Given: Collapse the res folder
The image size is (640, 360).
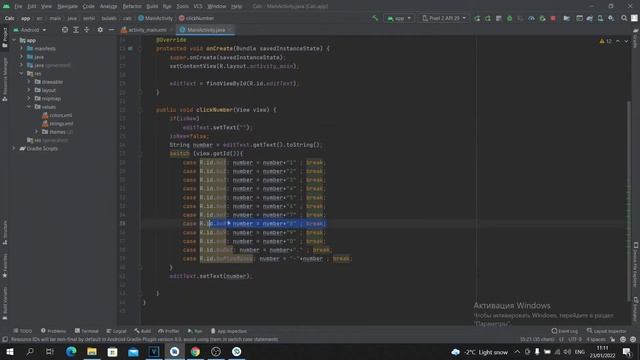Looking at the screenshot, I should point(21,73).
